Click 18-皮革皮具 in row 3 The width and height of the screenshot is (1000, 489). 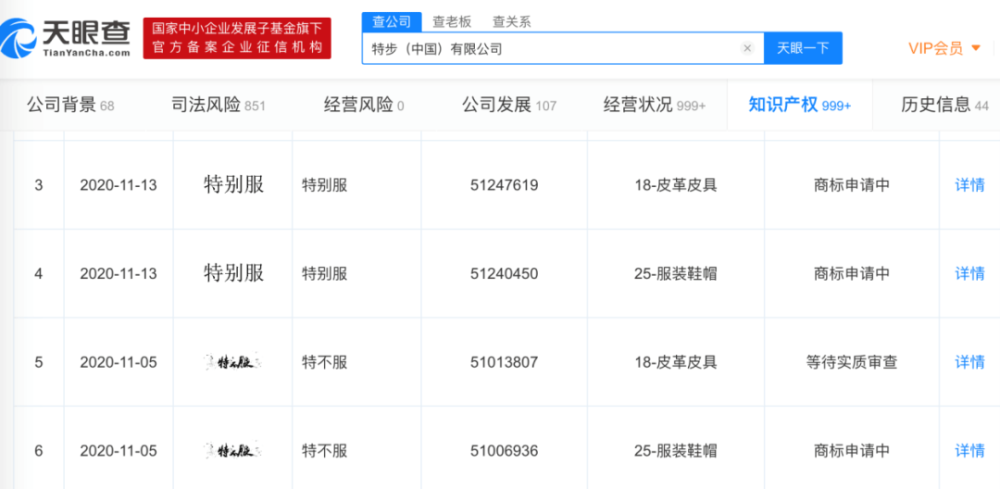click(x=676, y=186)
